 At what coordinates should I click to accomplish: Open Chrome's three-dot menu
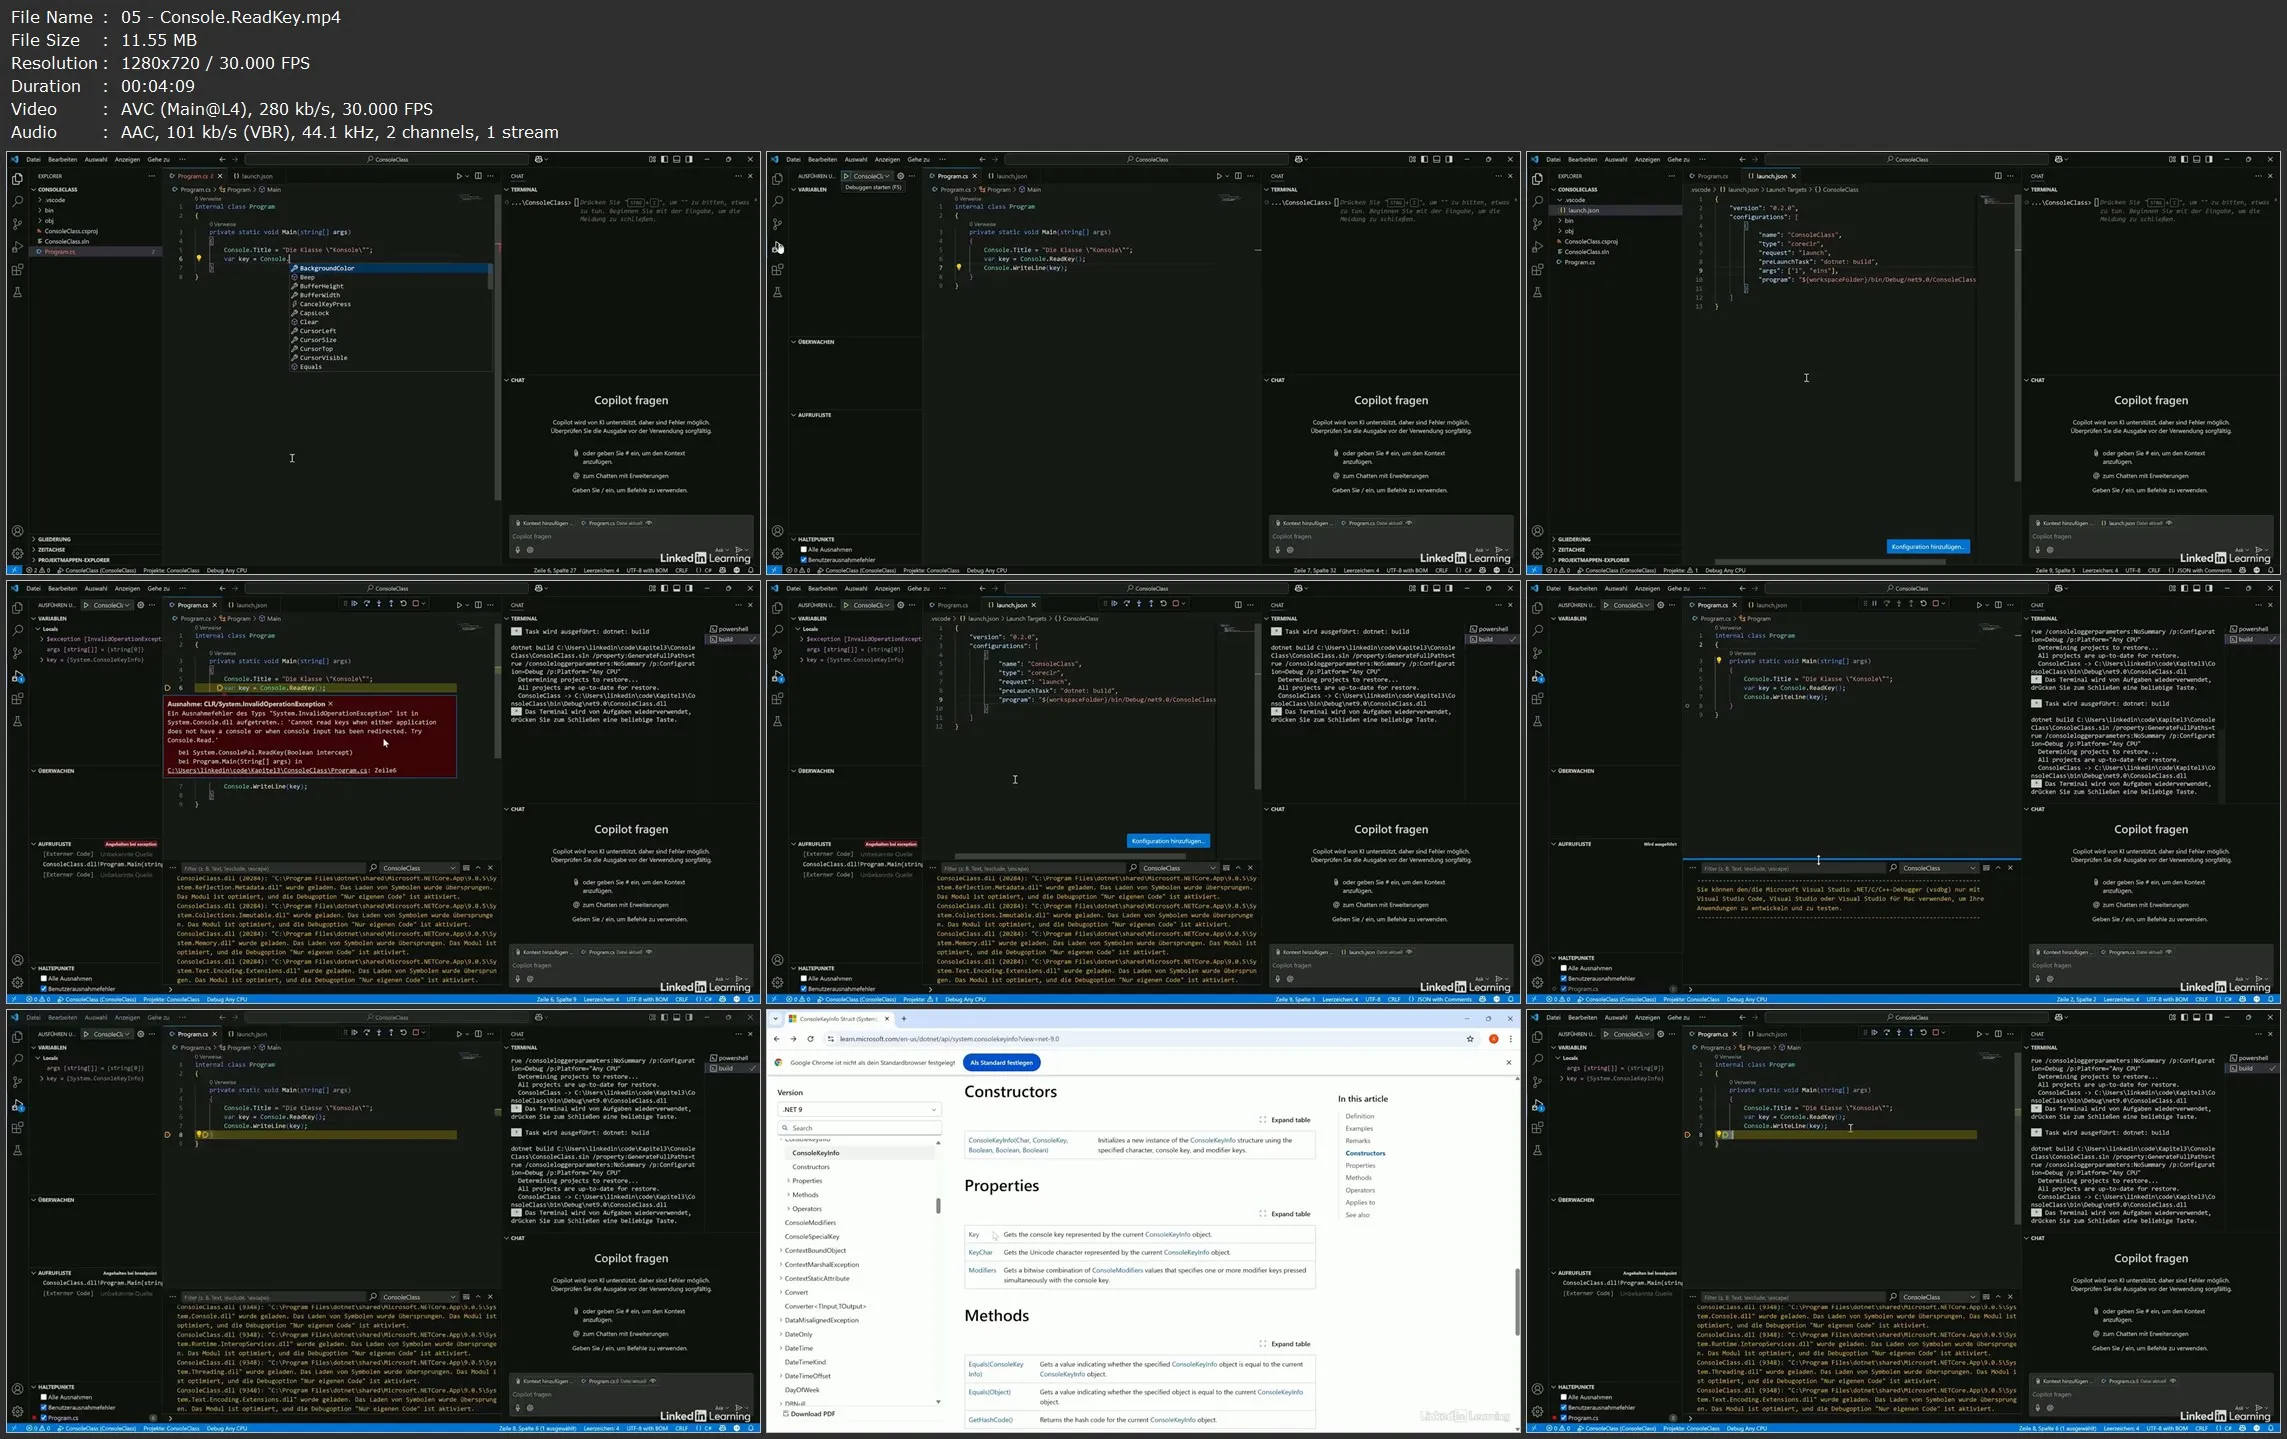(1510, 1039)
